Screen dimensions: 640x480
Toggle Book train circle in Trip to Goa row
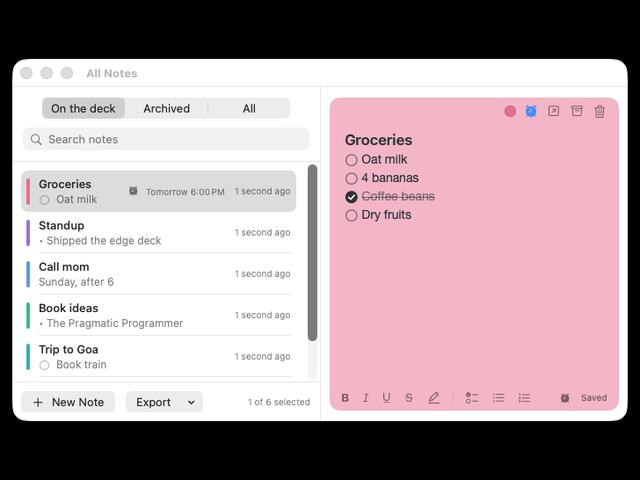click(x=44, y=365)
